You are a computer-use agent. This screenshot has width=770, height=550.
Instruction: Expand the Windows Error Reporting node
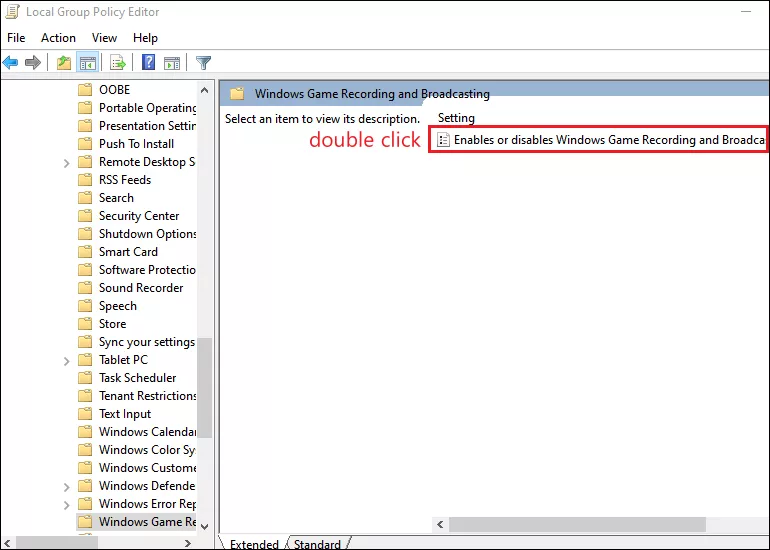66,505
